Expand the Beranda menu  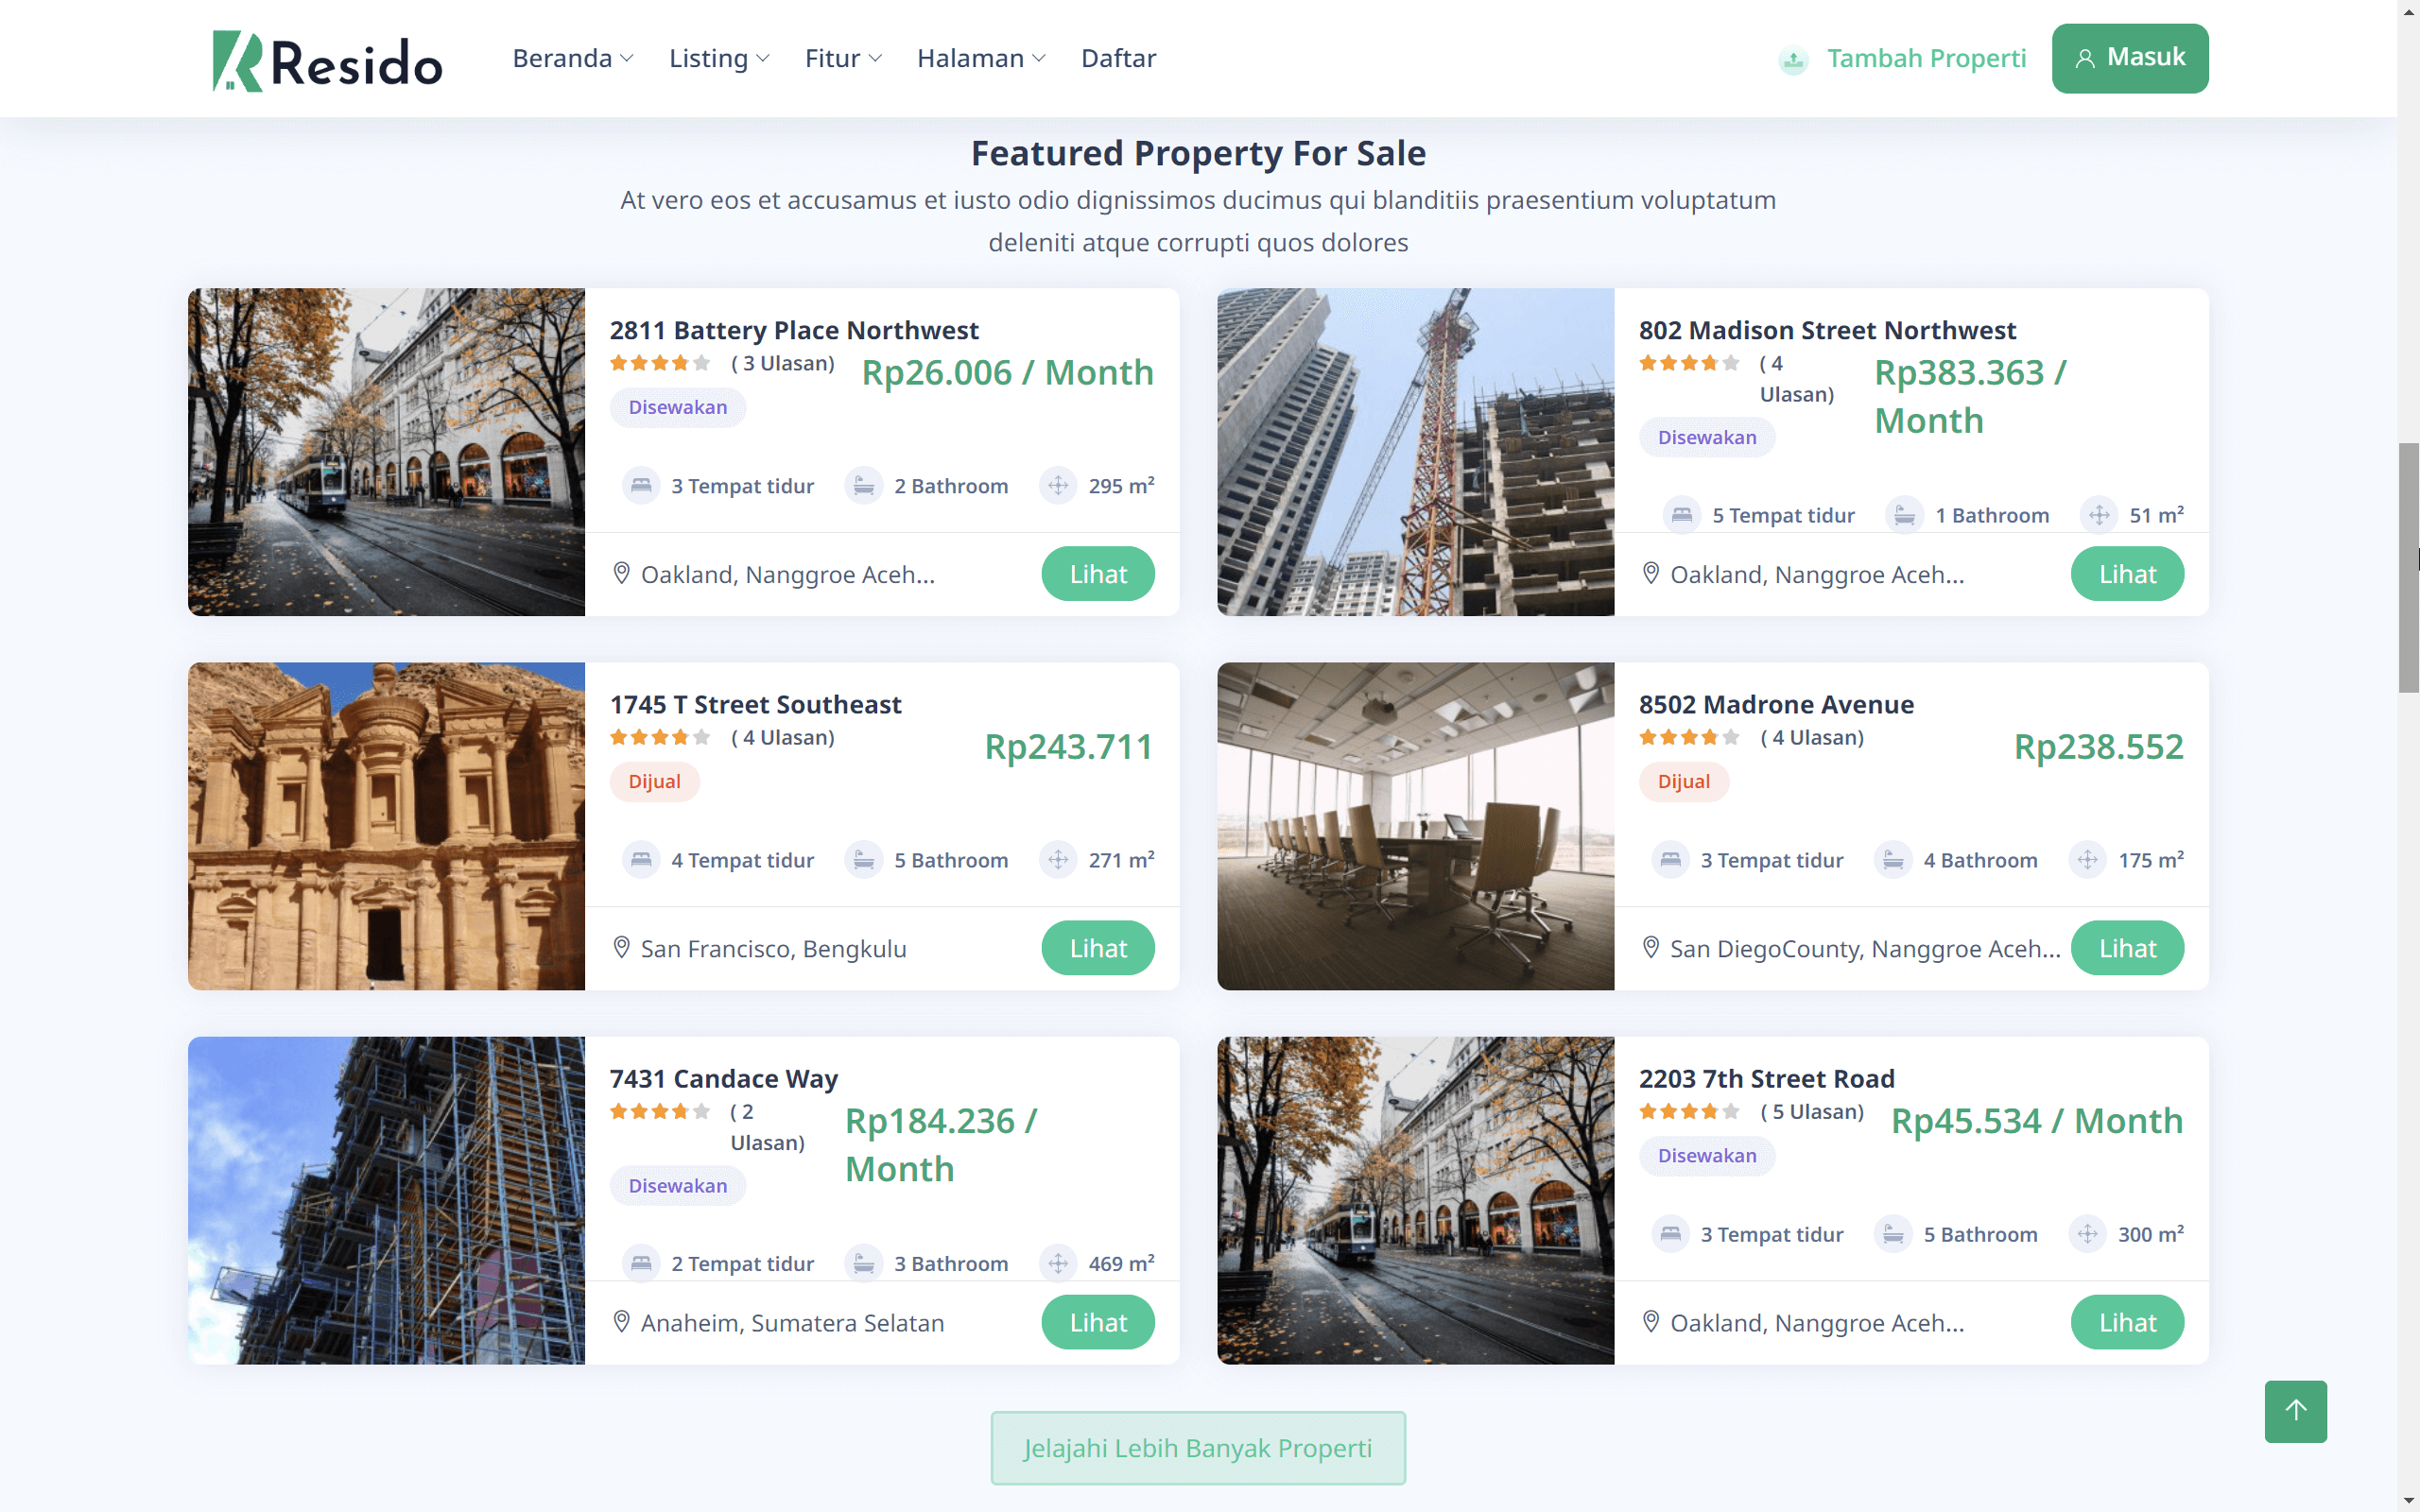[572, 58]
